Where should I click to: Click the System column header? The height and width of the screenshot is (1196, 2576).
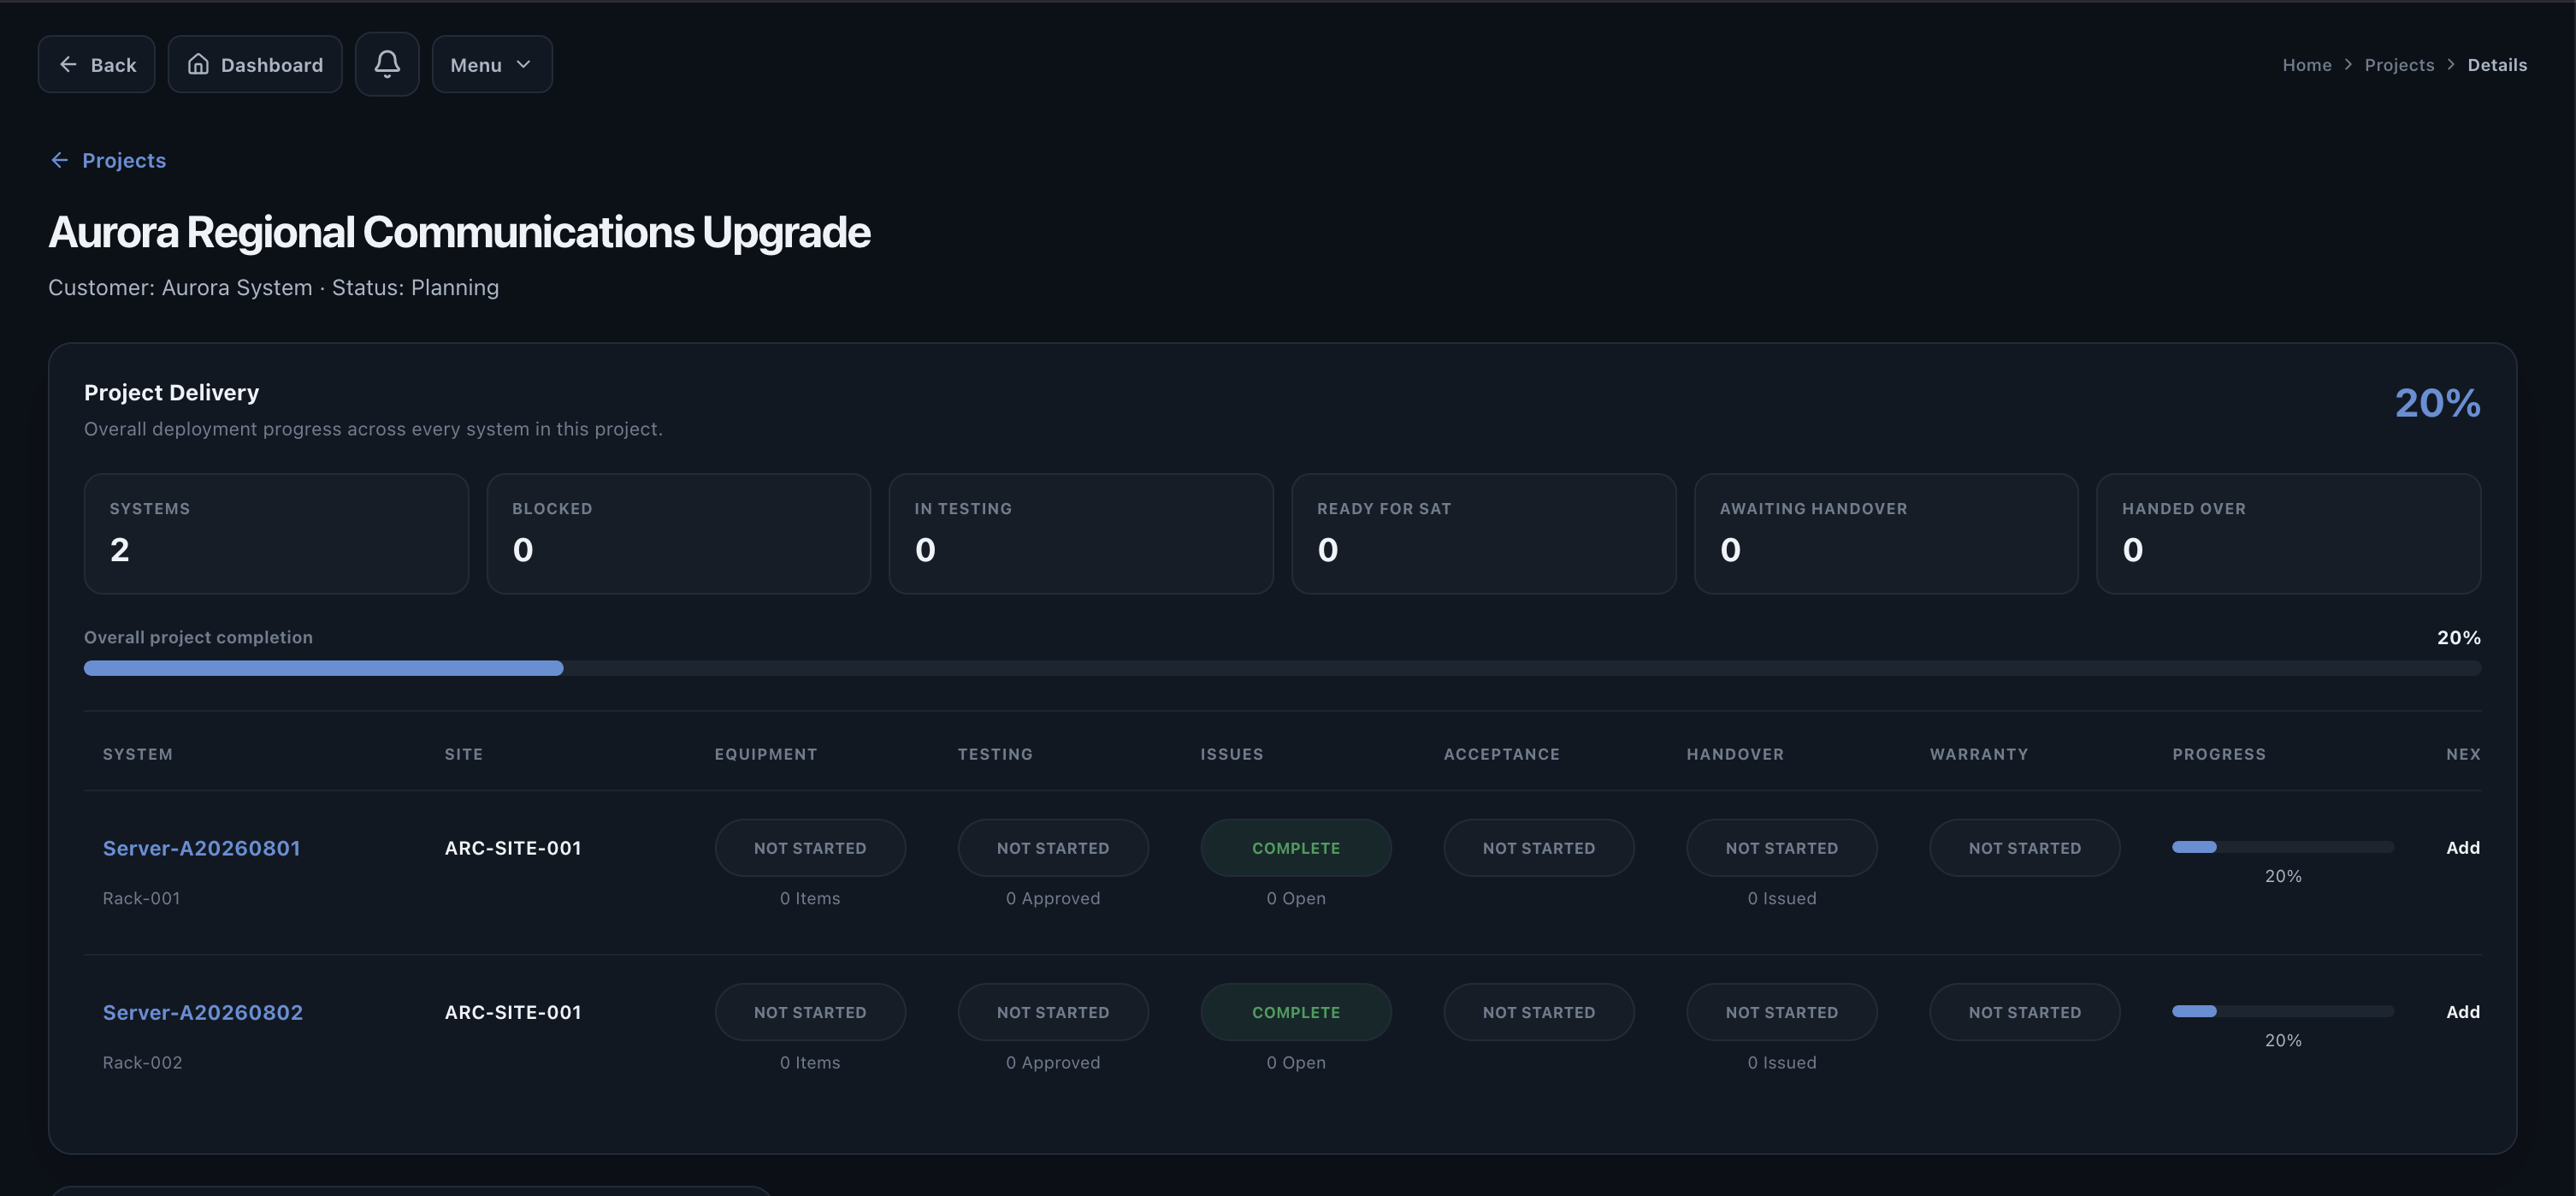pos(138,754)
